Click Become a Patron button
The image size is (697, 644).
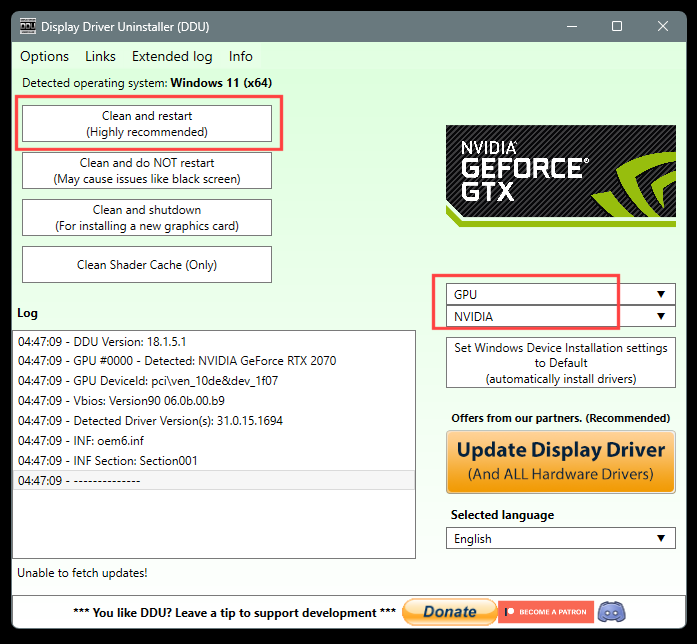pyautogui.click(x=546, y=612)
